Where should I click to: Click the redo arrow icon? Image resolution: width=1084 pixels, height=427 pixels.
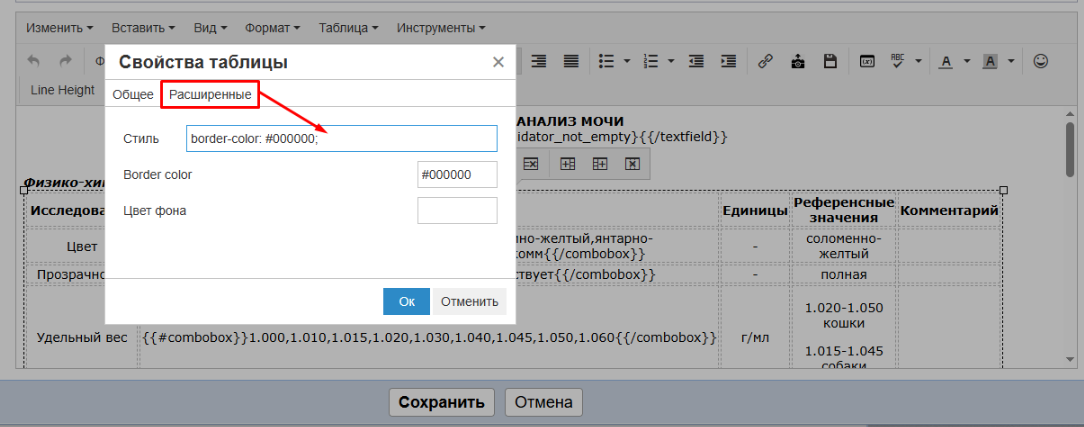[x=65, y=61]
